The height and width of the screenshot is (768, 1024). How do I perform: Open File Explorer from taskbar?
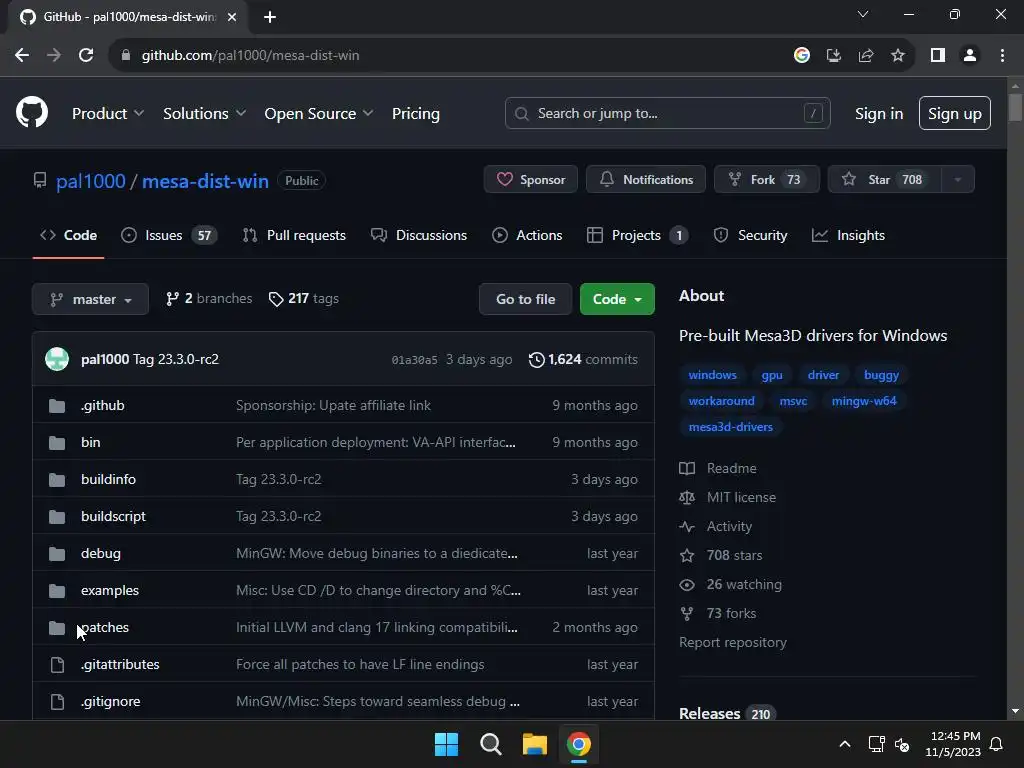tap(535, 744)
